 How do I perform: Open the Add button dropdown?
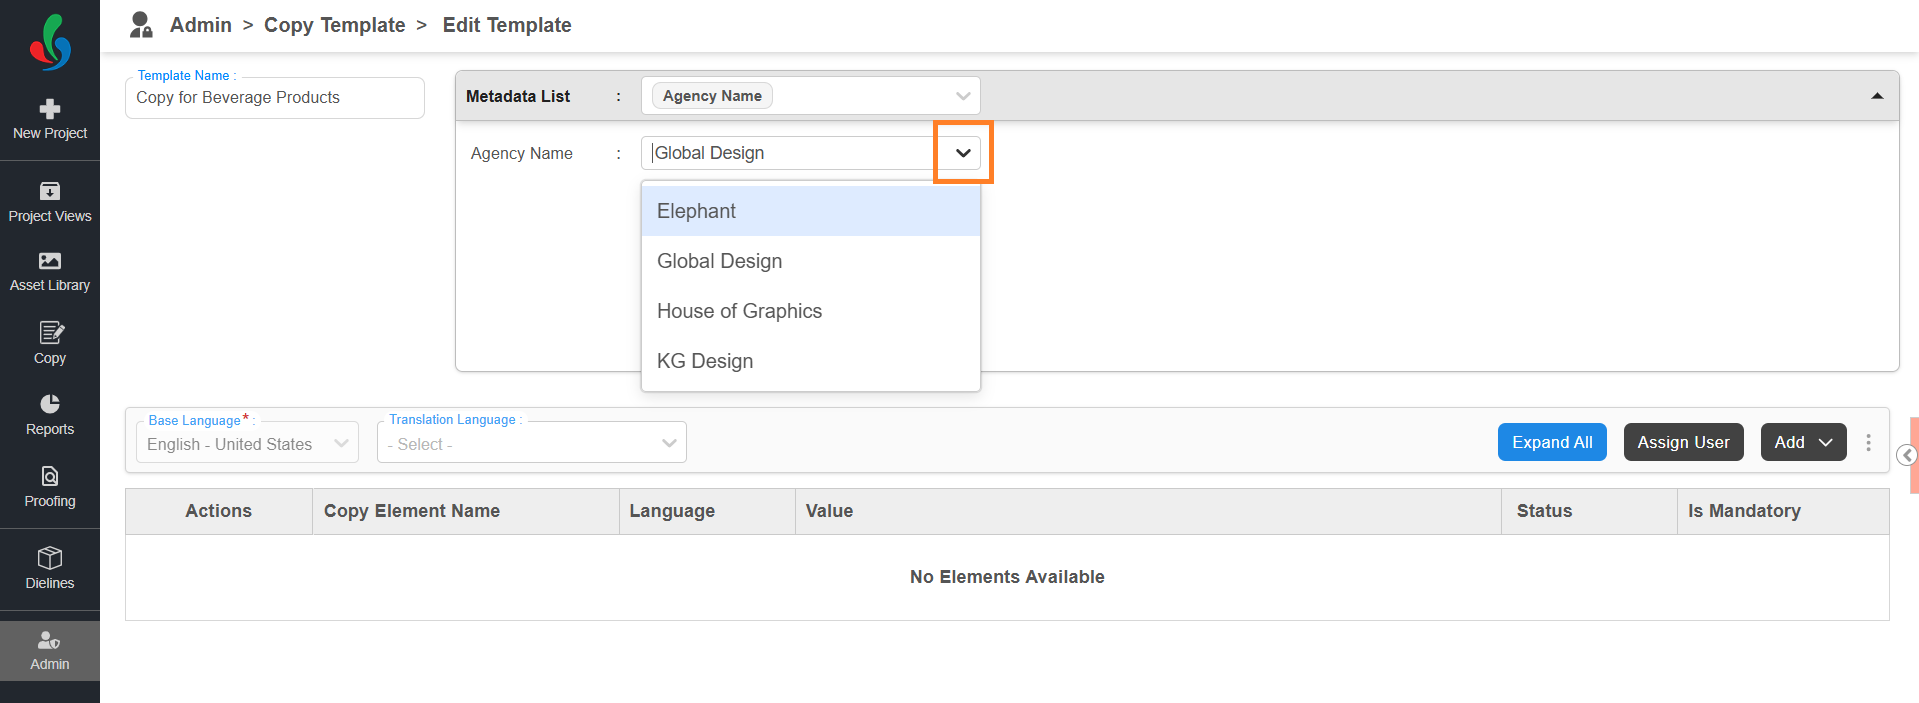pos(1803,442)
